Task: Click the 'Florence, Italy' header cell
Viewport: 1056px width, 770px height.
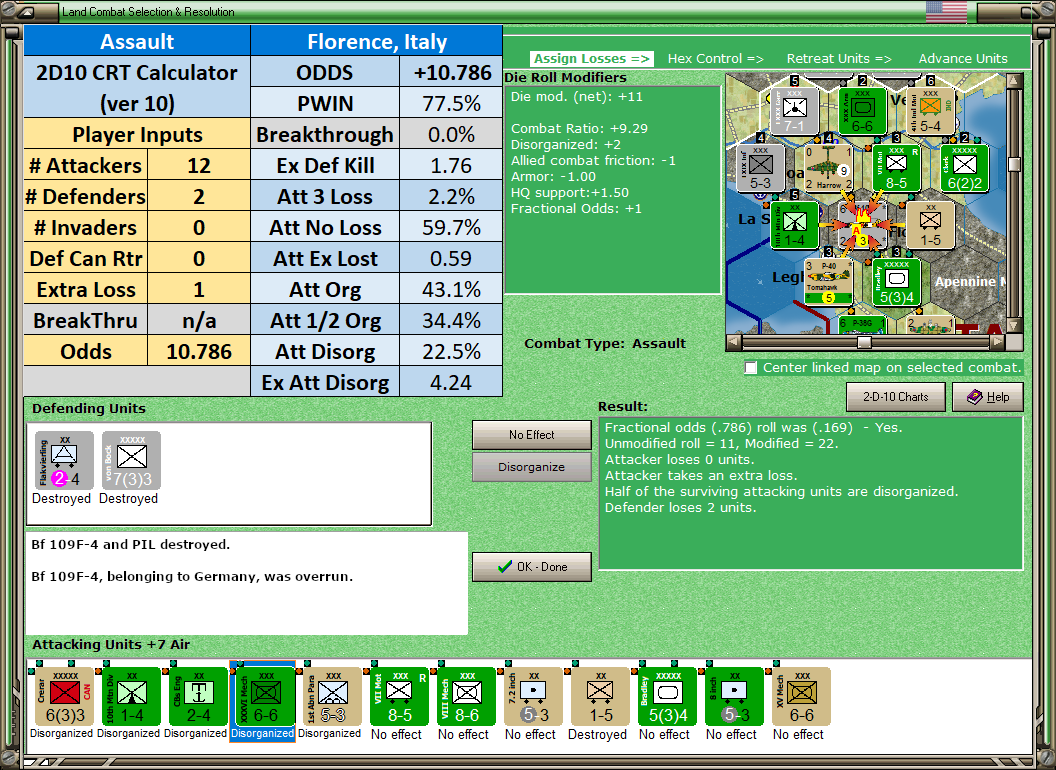Action: (376, 42)
